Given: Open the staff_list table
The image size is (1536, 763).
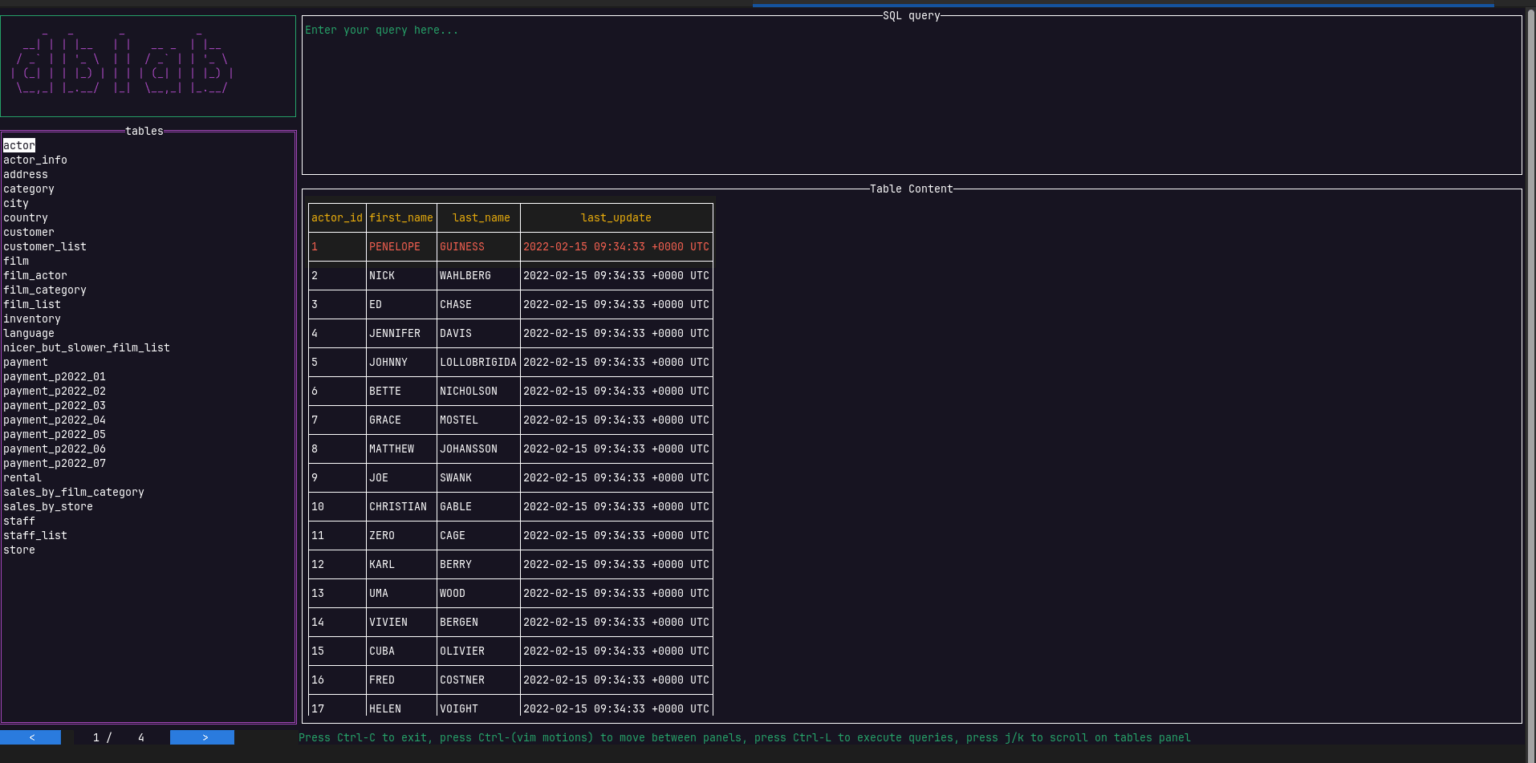Looking at the screenshot, I should (x=35, y=535).
